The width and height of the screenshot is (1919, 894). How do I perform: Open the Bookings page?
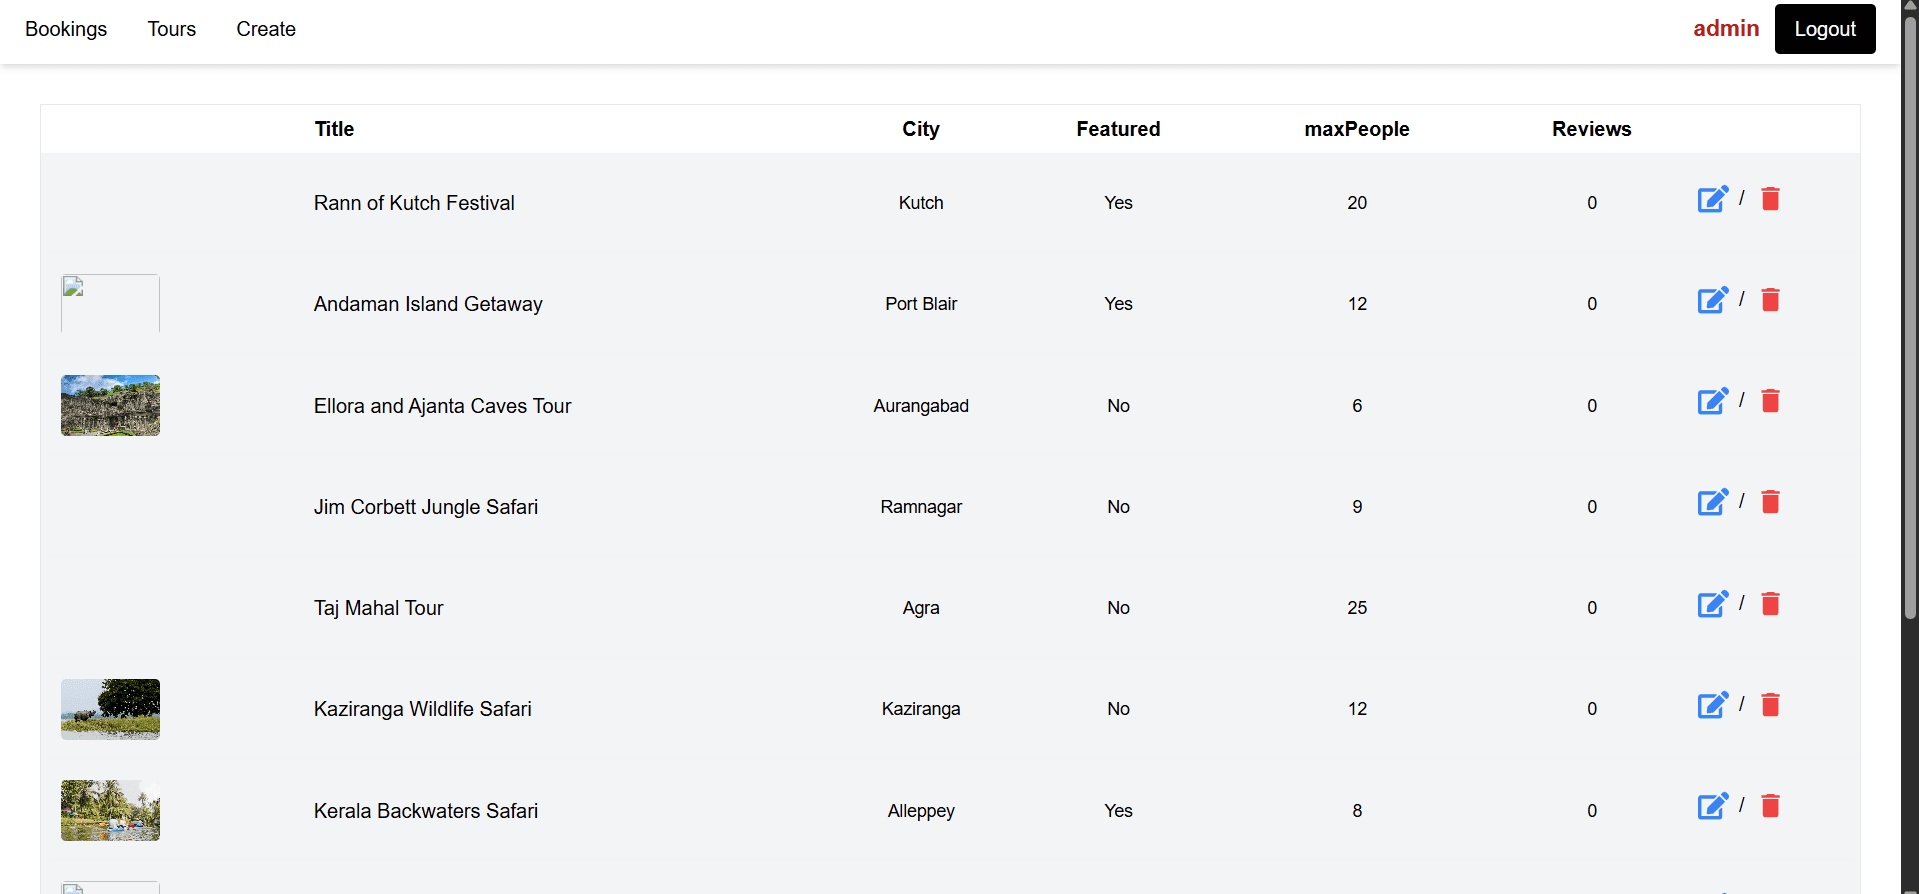click(x=66, y=29)
